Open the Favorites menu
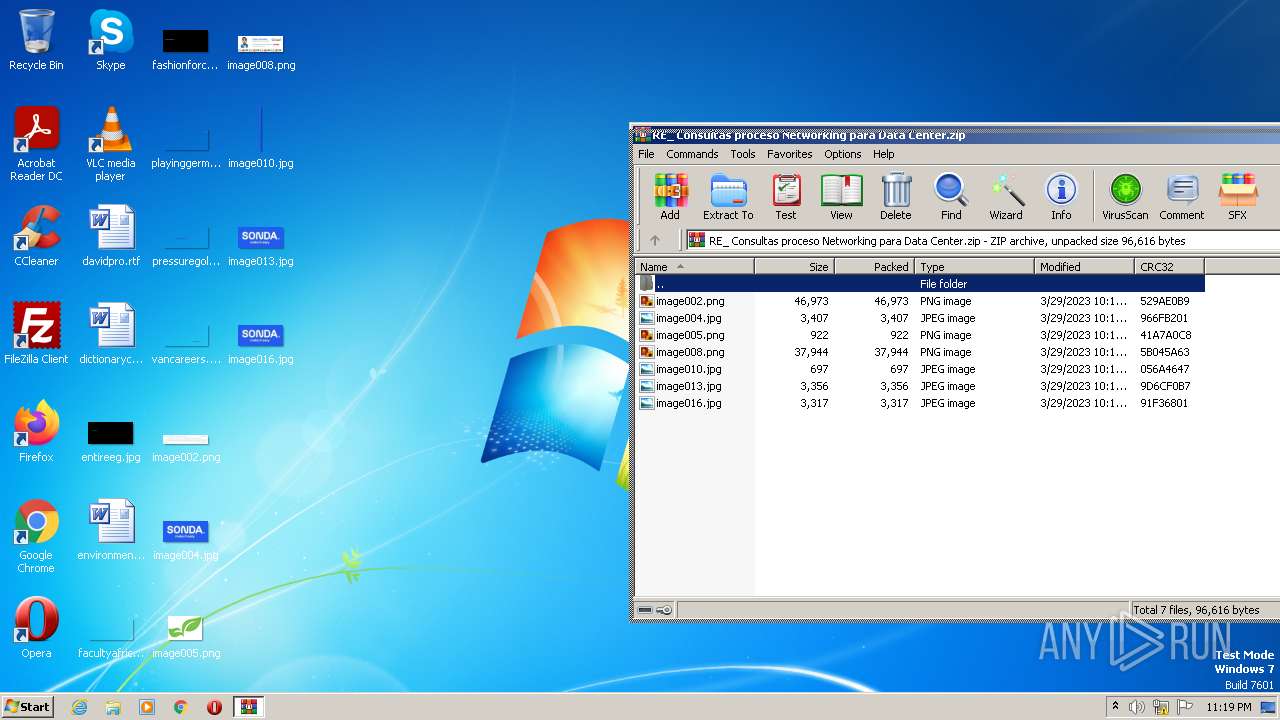Screen dimensions: 1280x720 click(x=790, y=154)
